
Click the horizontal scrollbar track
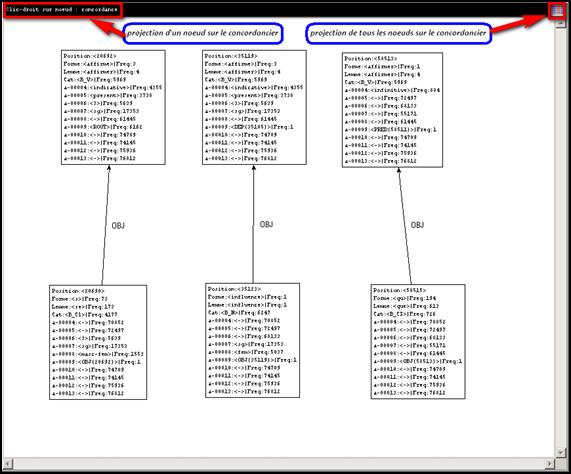pos(279,463)
